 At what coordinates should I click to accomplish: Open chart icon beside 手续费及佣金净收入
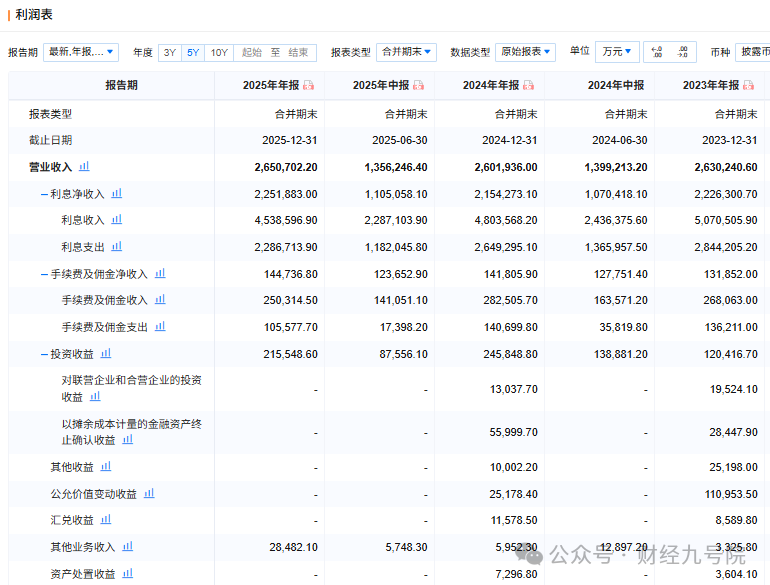(160, 274)
